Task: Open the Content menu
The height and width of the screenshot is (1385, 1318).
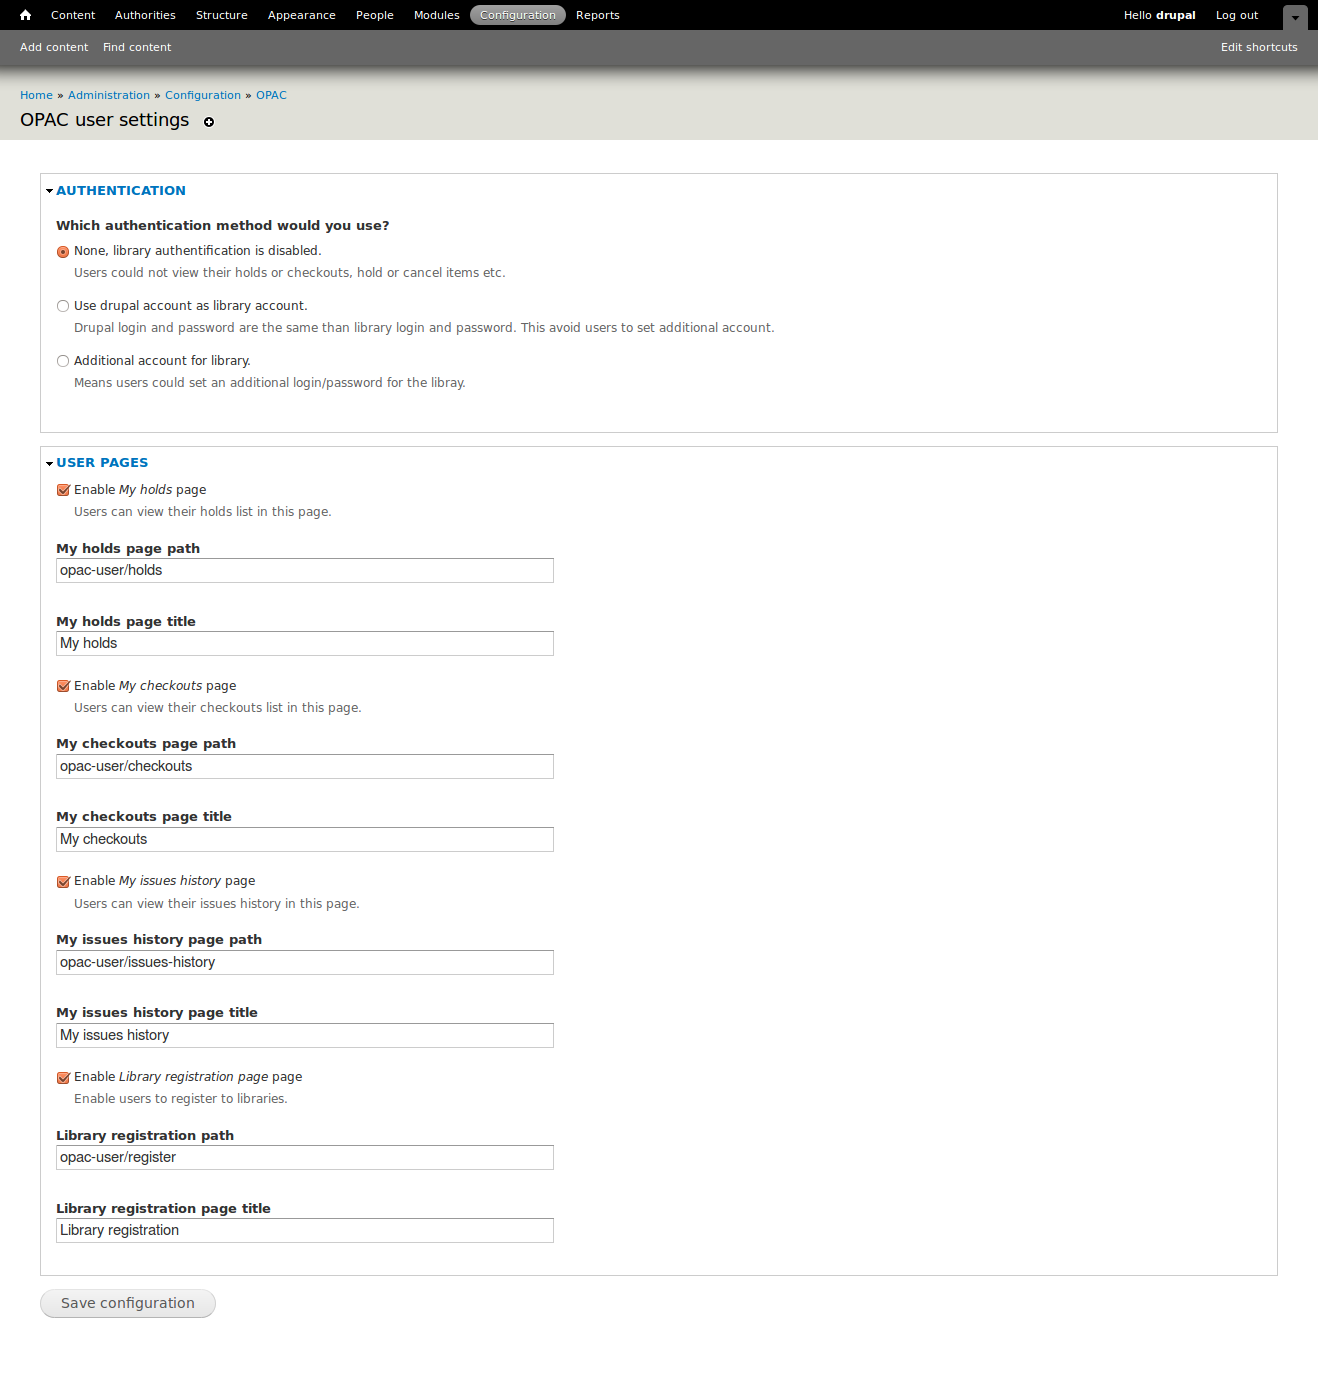Action: (73, 15)
